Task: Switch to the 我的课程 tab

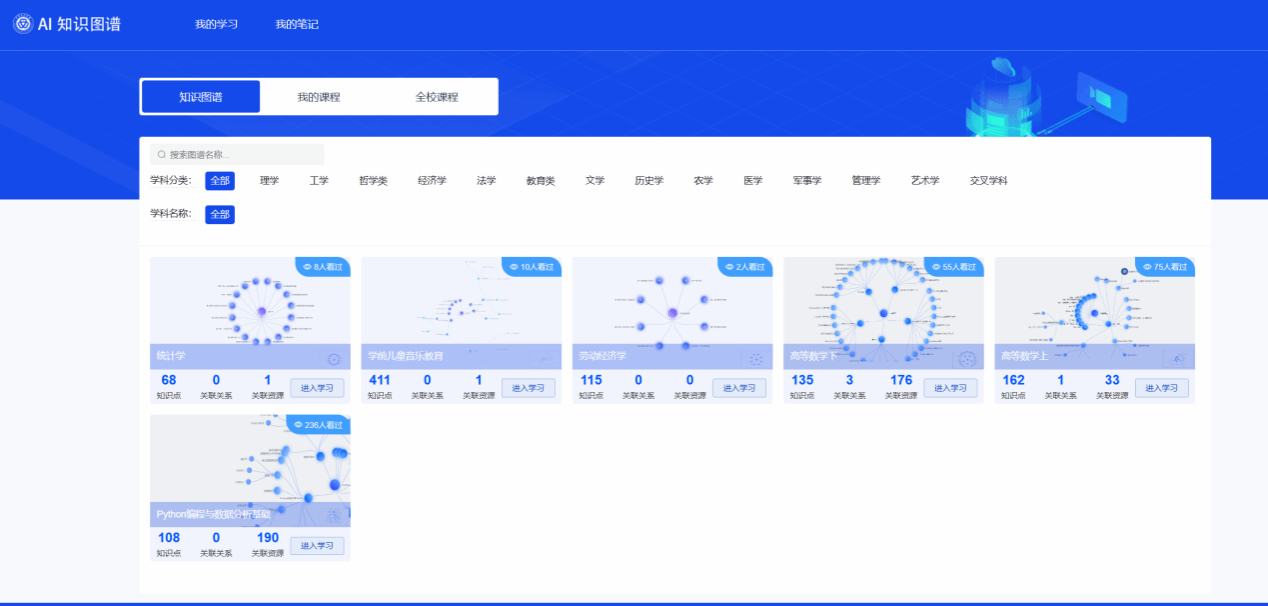Action: pyautogui.click(x=318, y=97)
